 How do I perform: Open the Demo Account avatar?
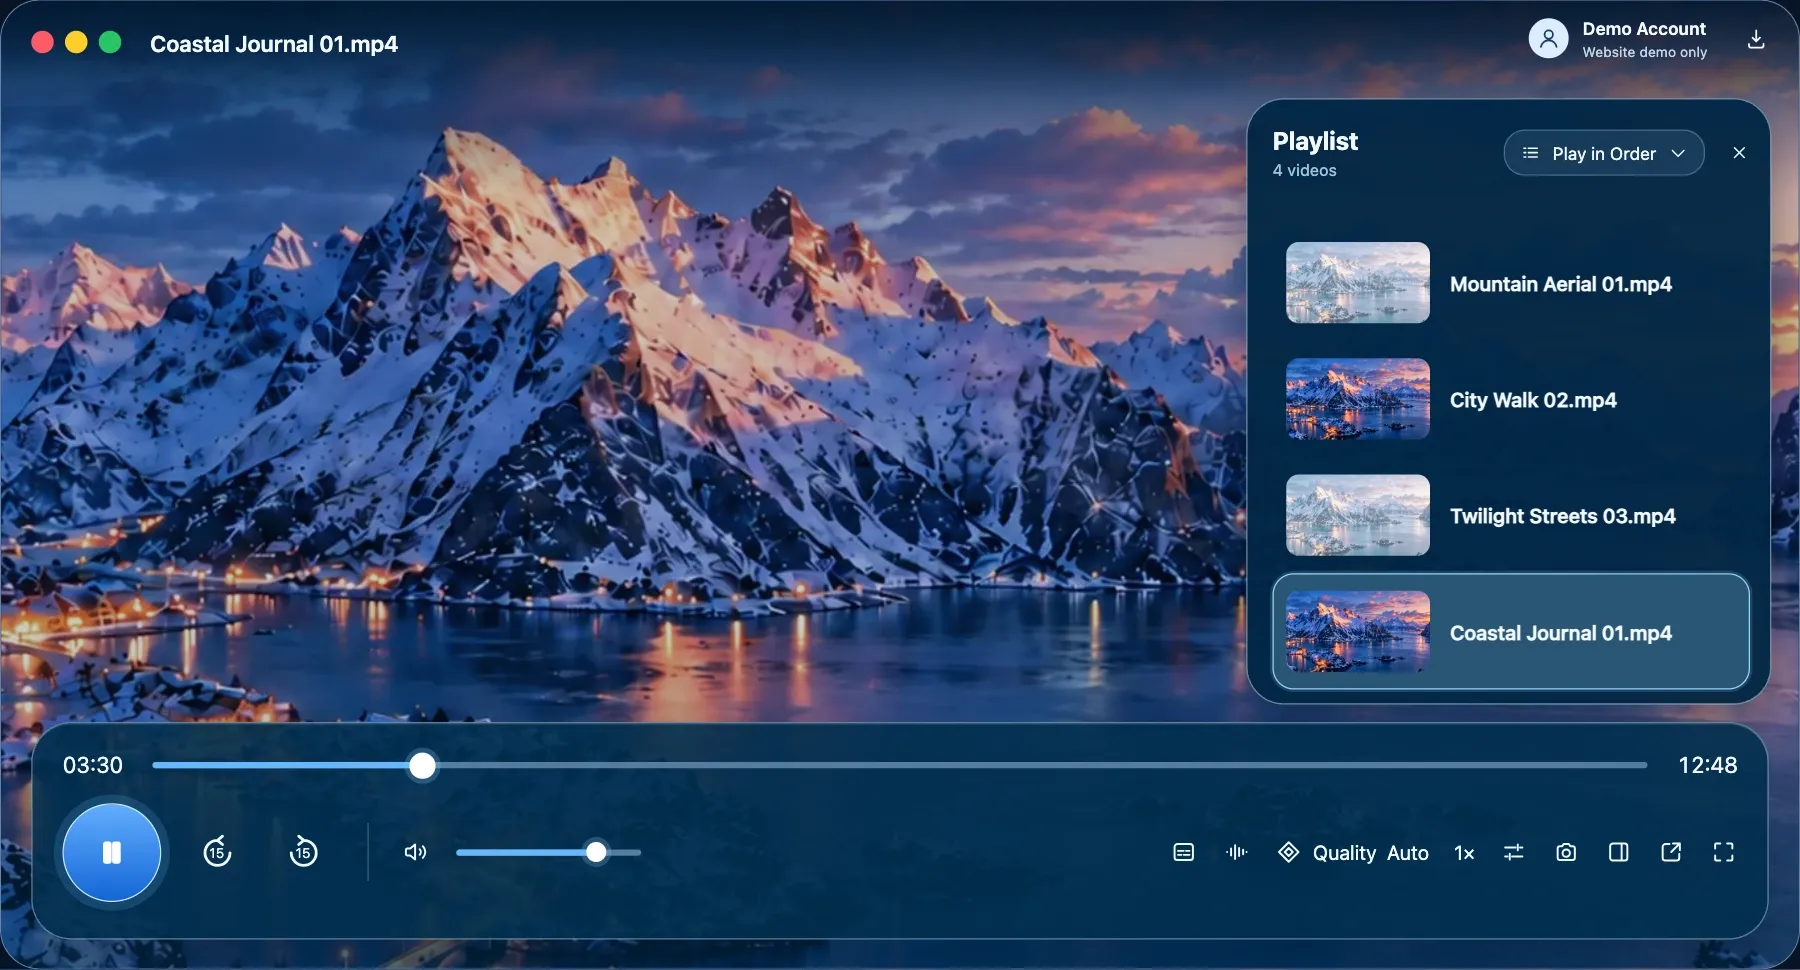coord(1548,39)
